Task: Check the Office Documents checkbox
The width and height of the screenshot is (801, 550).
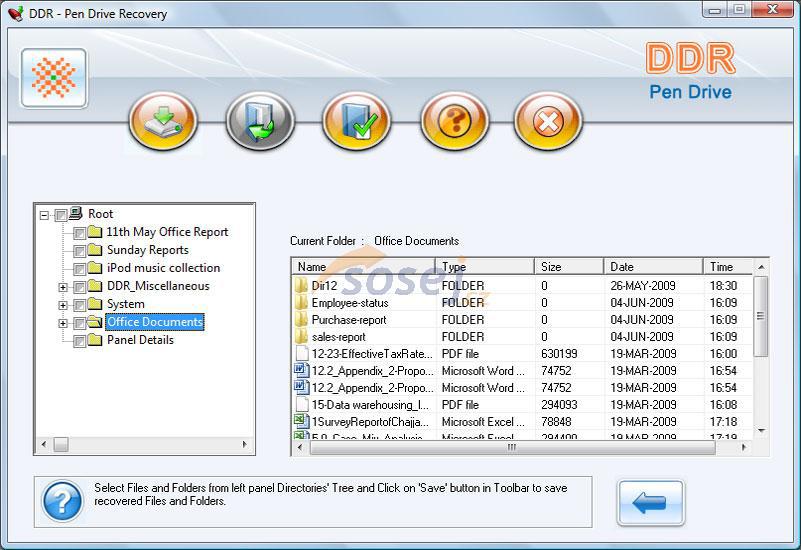Action: (x=79, y=323)
